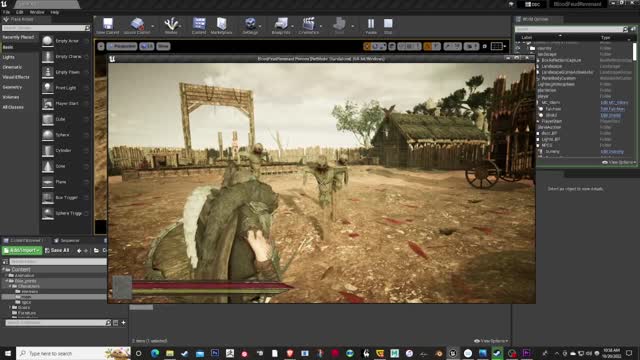Click the Content Browser folder search field
Screen dimensions: 640x360
(57, 261)
